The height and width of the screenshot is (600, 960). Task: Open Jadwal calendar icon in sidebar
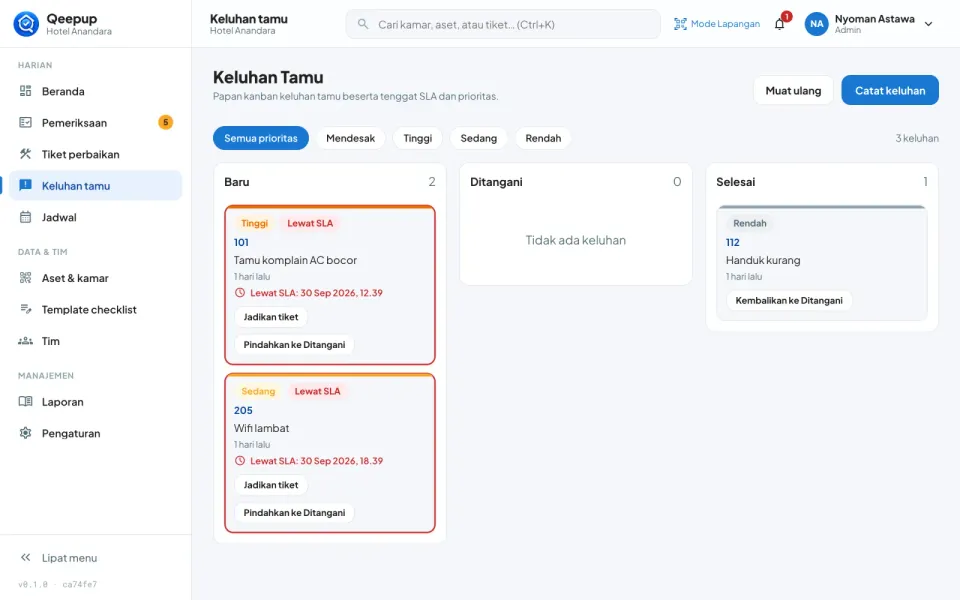pyautogui.click(x=25, y=217)
